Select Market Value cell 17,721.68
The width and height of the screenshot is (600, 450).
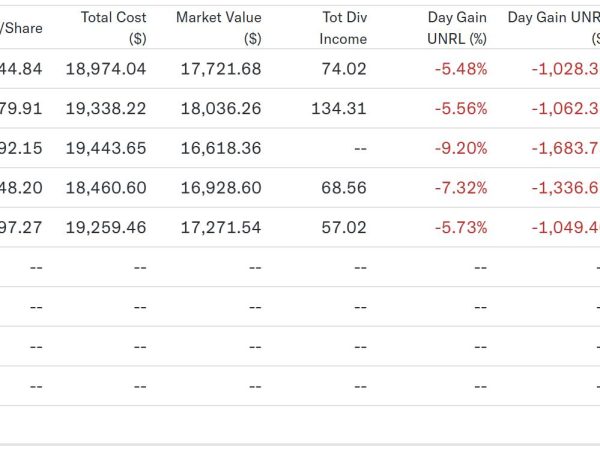(x=221, y=69)
